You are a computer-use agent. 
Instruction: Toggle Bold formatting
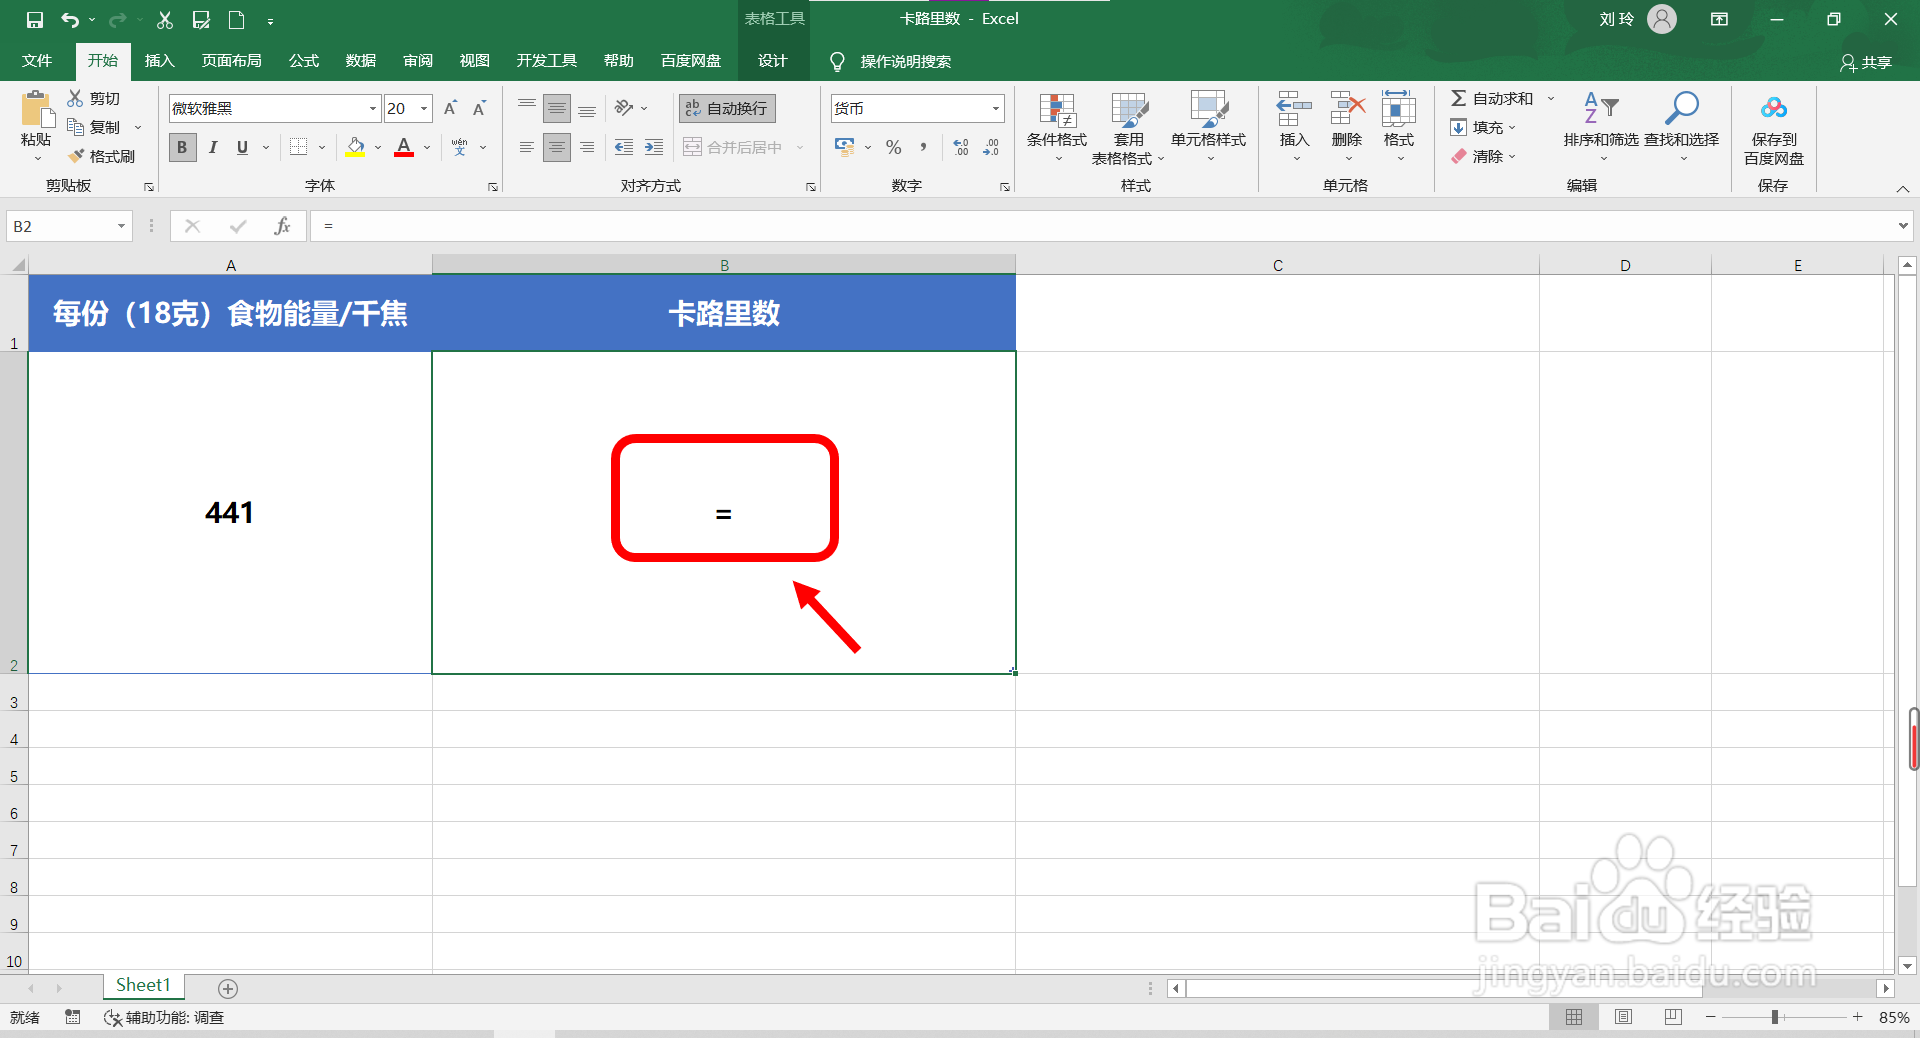[182, 147]
